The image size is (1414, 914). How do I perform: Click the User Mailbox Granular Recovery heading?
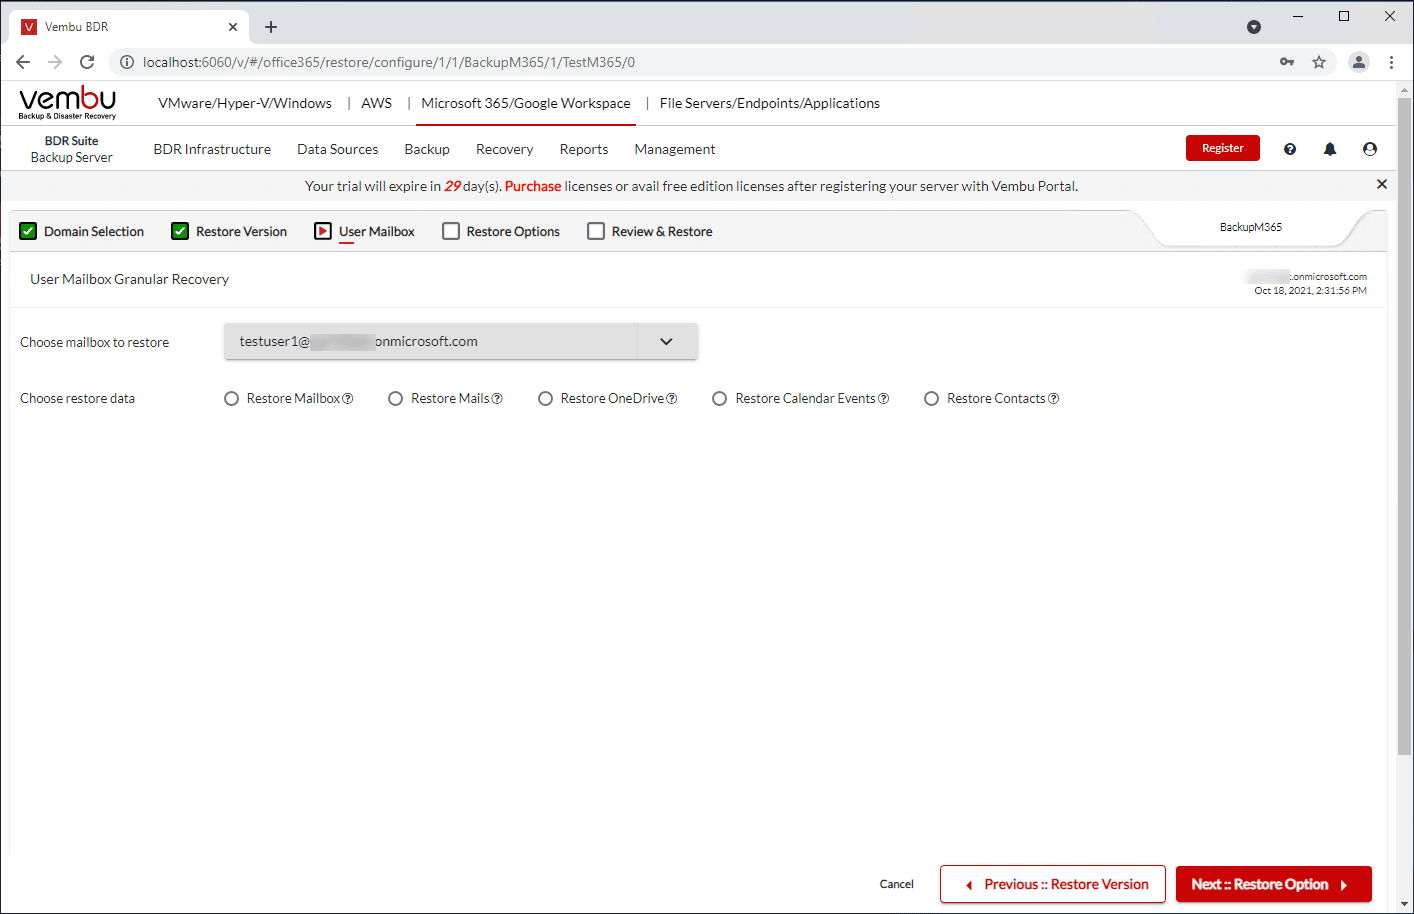click(x=129, y=279)
